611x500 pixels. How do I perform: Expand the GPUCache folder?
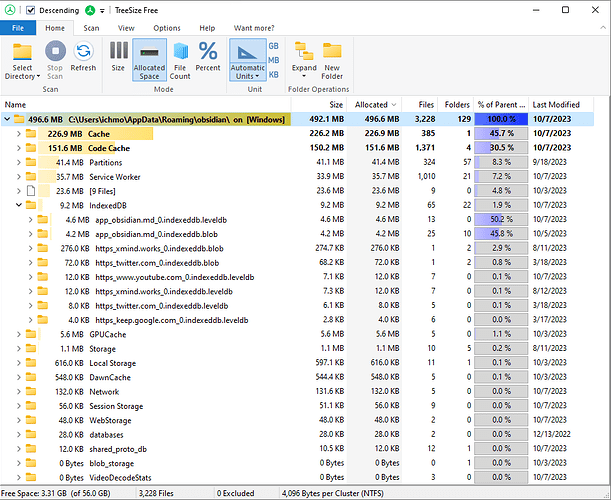[18, 334]
